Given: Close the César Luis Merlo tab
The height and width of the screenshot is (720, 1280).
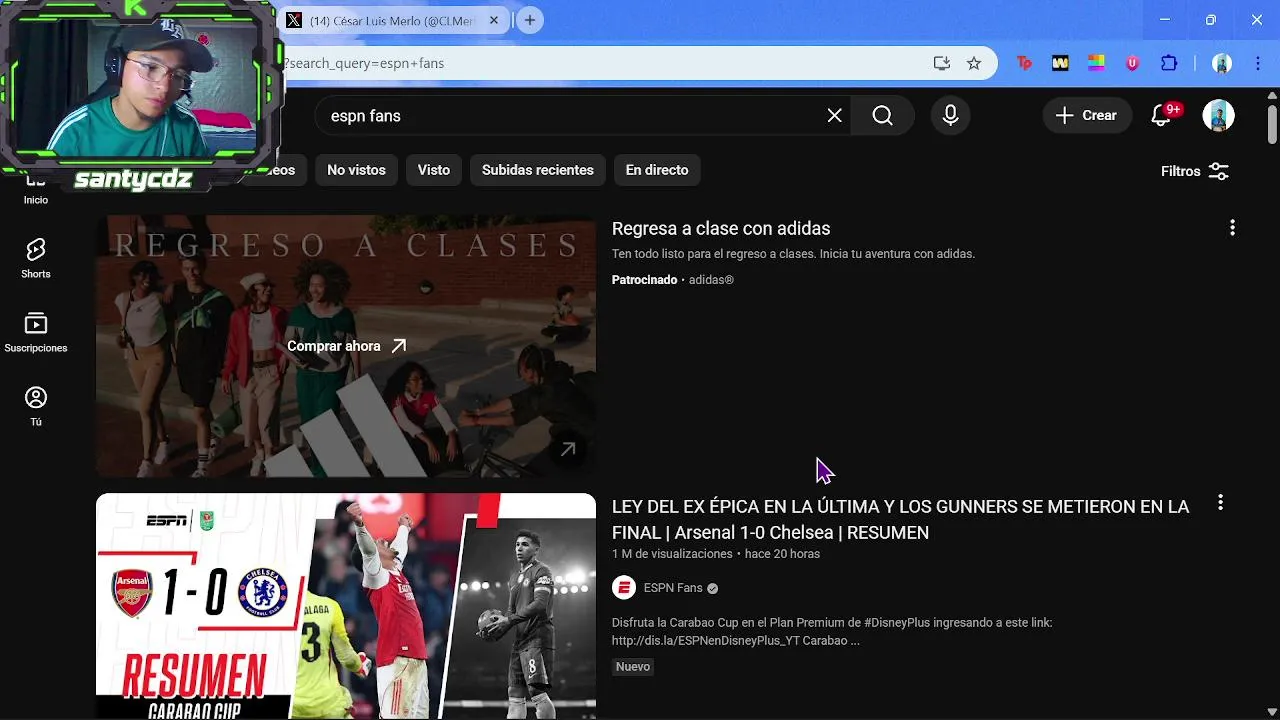Looking at the screenshot, I should [x=493, y=20].
